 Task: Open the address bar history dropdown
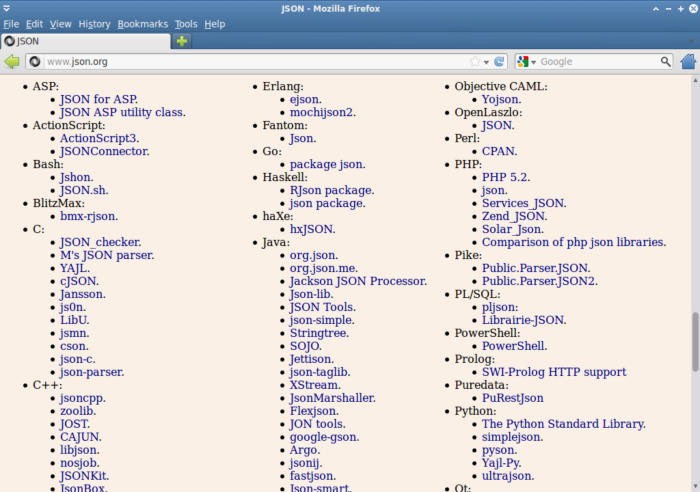point(486,62)
